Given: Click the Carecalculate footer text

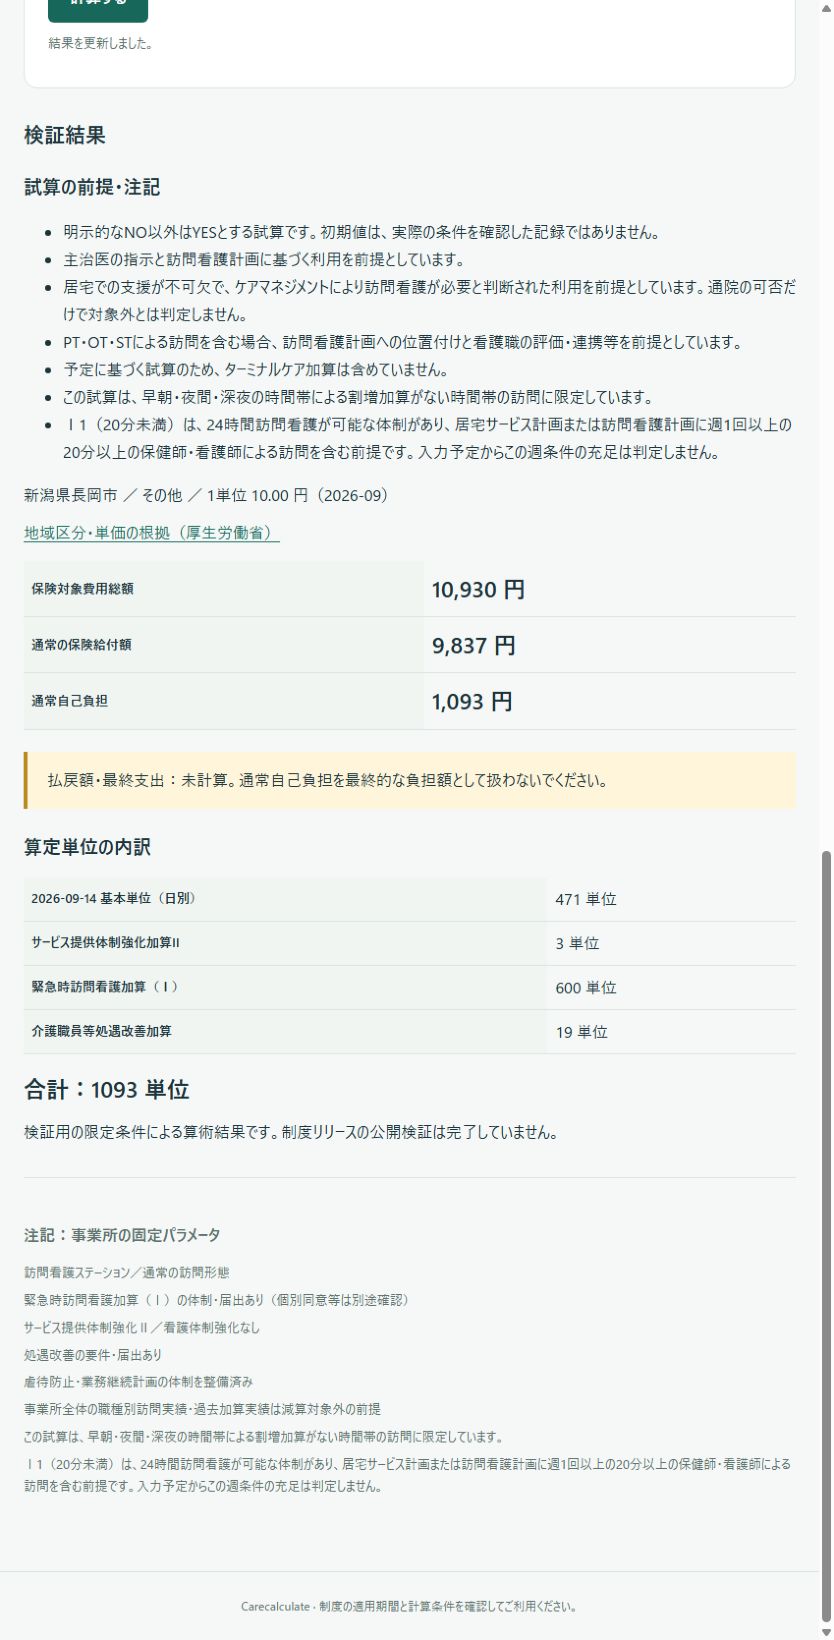Looking at the screenshot, I should (409, 1607).
